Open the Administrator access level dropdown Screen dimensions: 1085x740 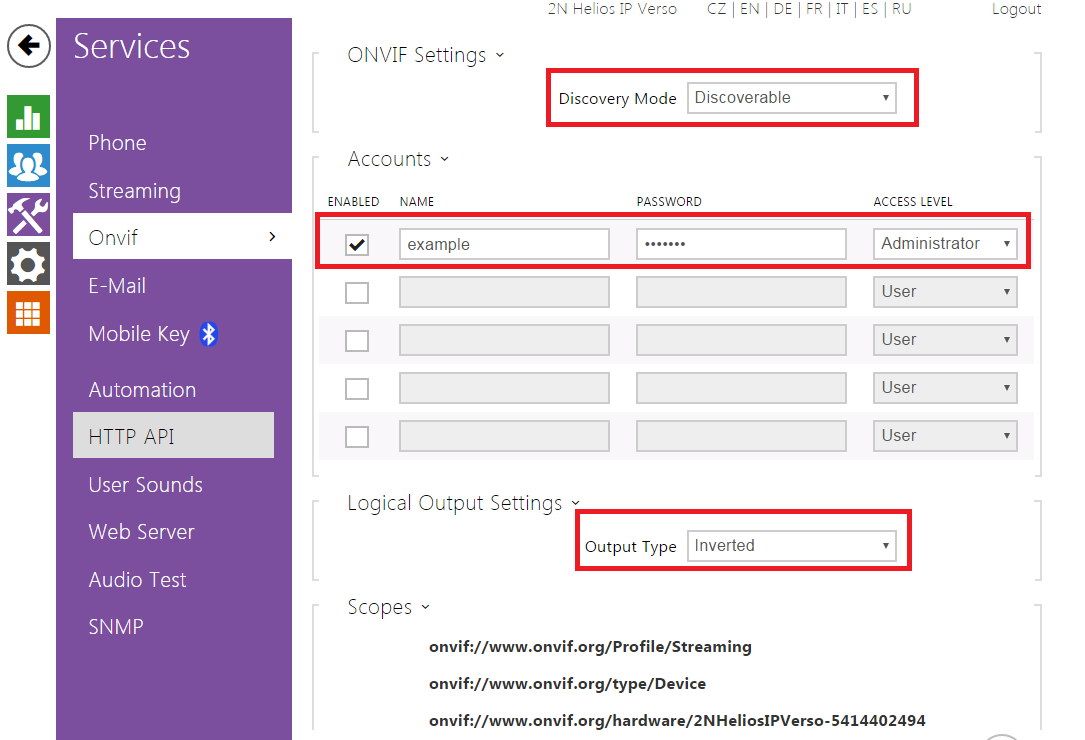coord(945,244)
